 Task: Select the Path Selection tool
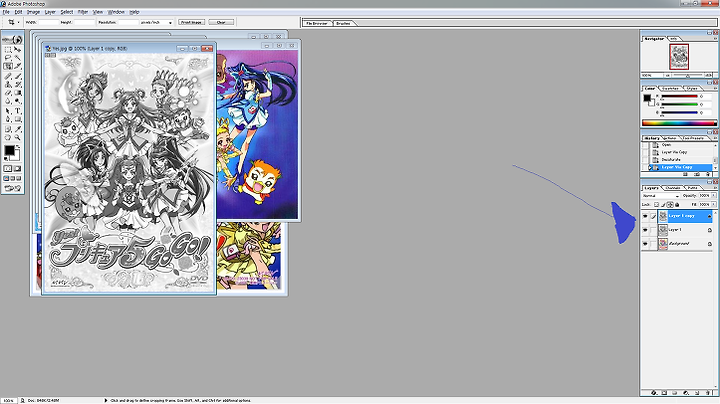tap(7, 111)
